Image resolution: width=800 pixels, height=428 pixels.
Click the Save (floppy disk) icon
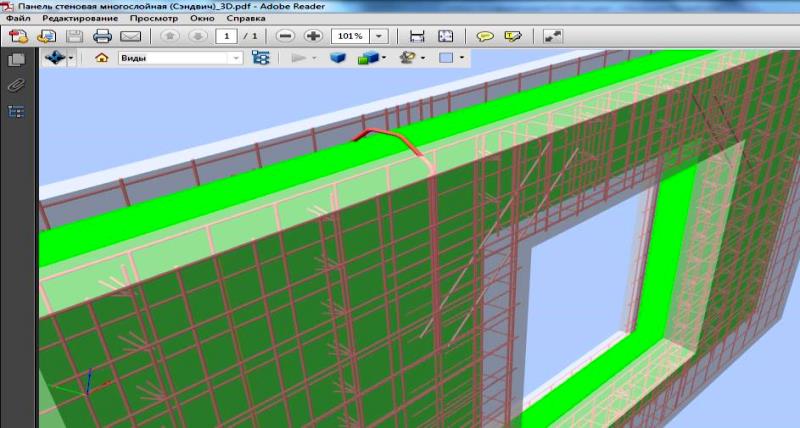click(x=74, y=36)
